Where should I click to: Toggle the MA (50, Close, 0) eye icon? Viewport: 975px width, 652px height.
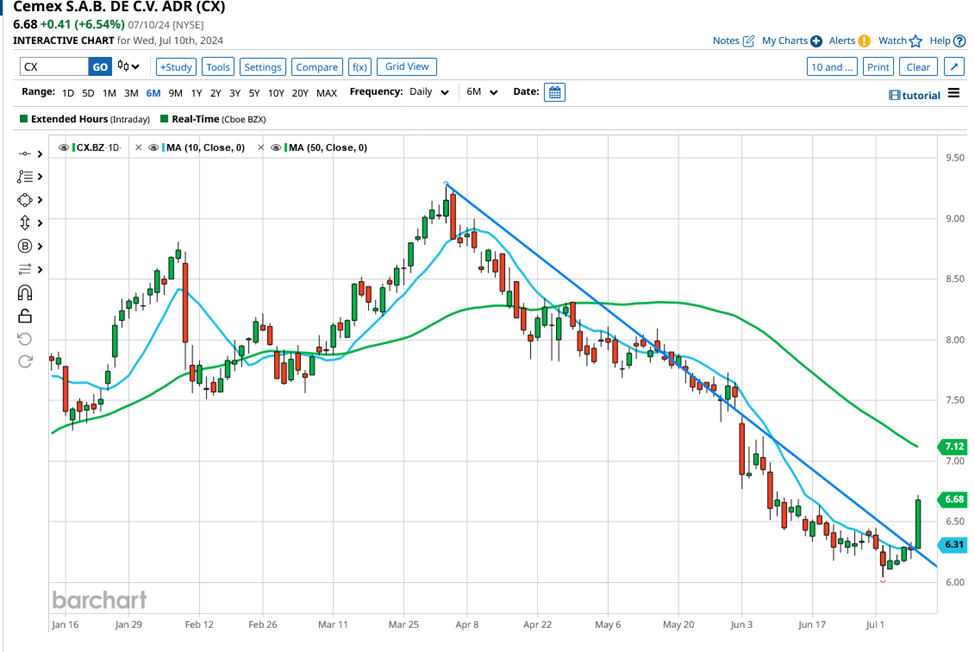277,147
